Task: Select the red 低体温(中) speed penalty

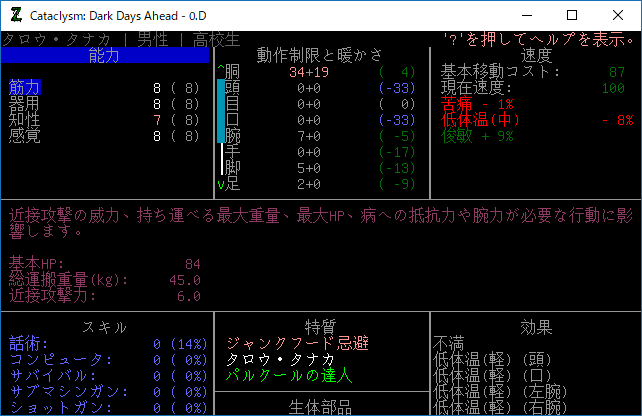Action: tap(480, 120)
